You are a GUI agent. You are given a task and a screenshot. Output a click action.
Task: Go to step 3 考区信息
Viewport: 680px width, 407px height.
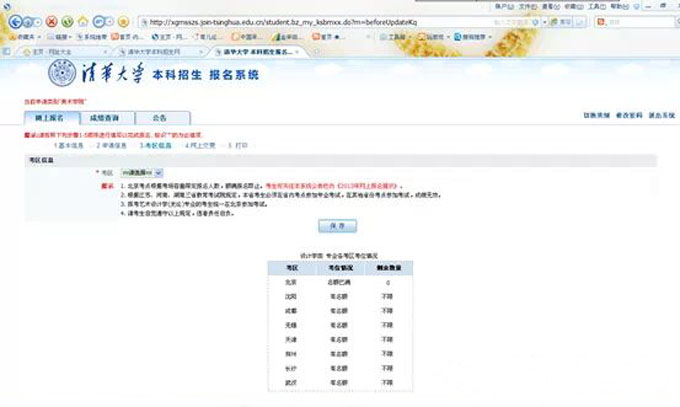[155, 146]
